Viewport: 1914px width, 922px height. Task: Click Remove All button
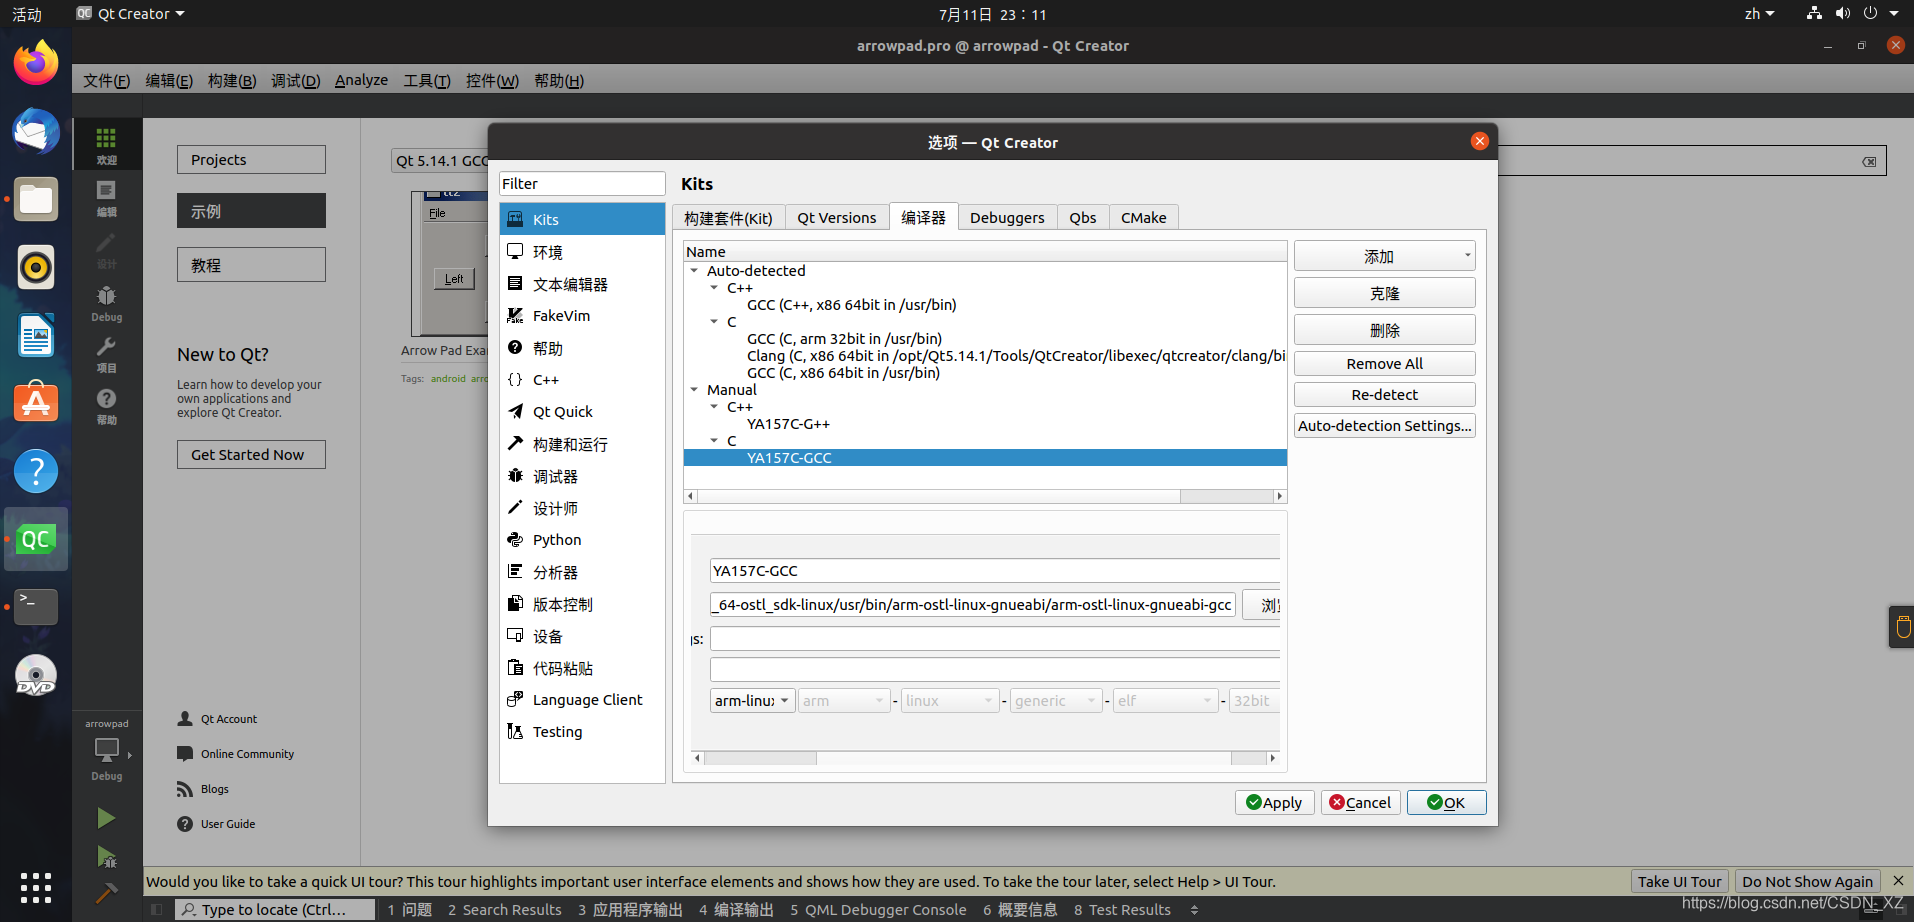(1384, 364)
